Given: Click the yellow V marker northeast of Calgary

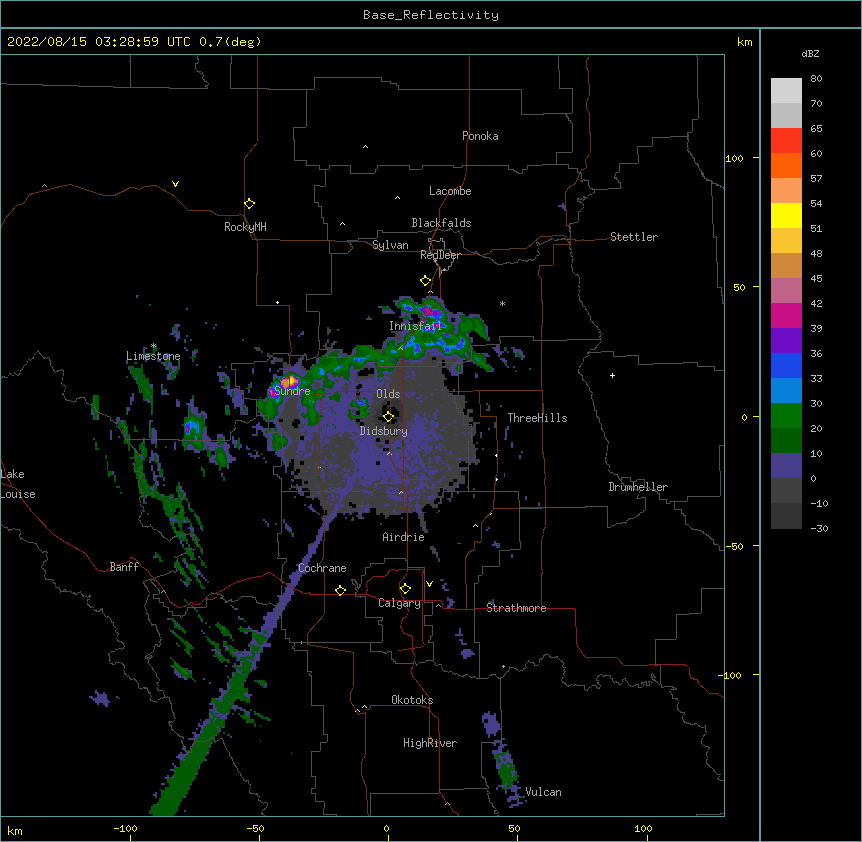Looking at the screenshot, I should tap(429, 584).
